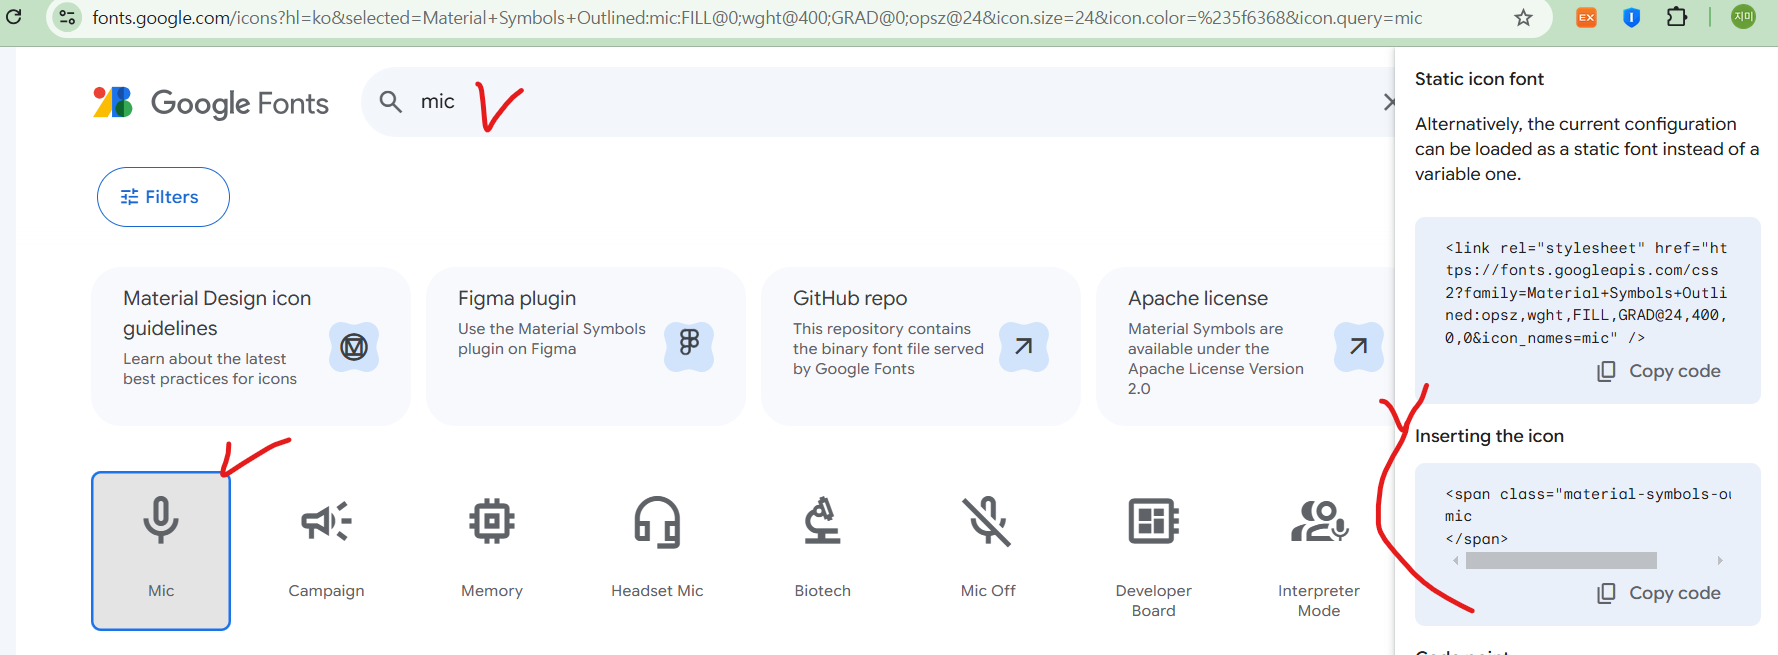Click the fonts.google.com address bar URL
The image size is (1778, 655).
click(x=757, y=17)
